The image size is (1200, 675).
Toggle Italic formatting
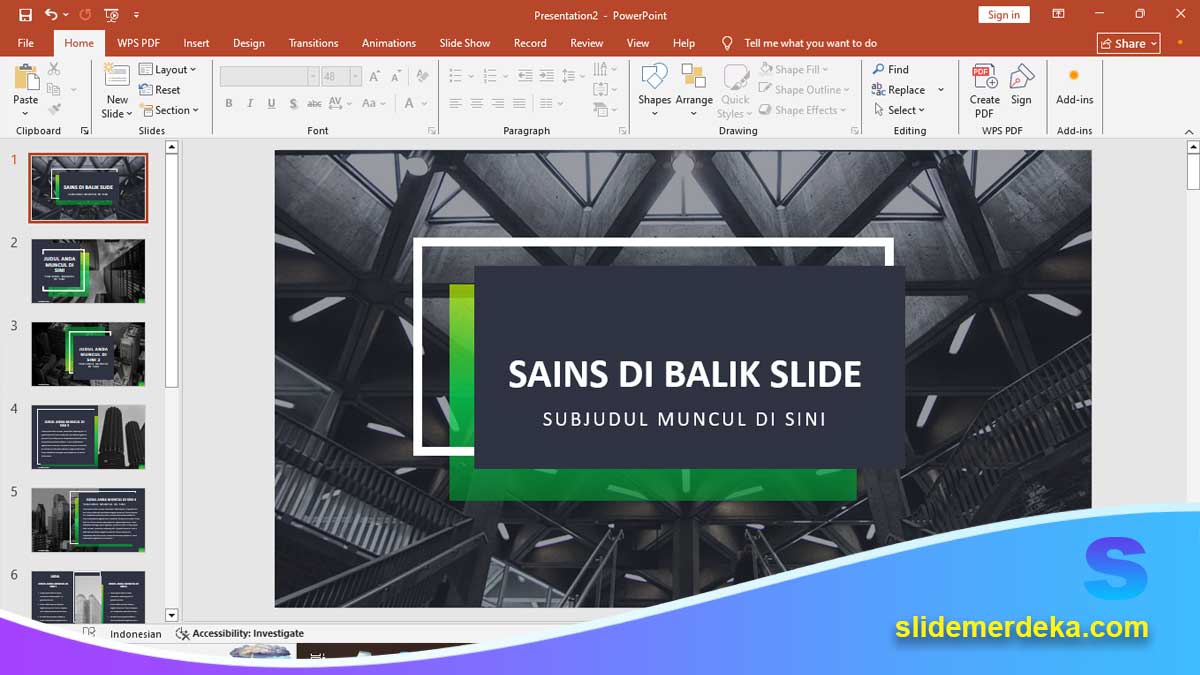(250, 103)
